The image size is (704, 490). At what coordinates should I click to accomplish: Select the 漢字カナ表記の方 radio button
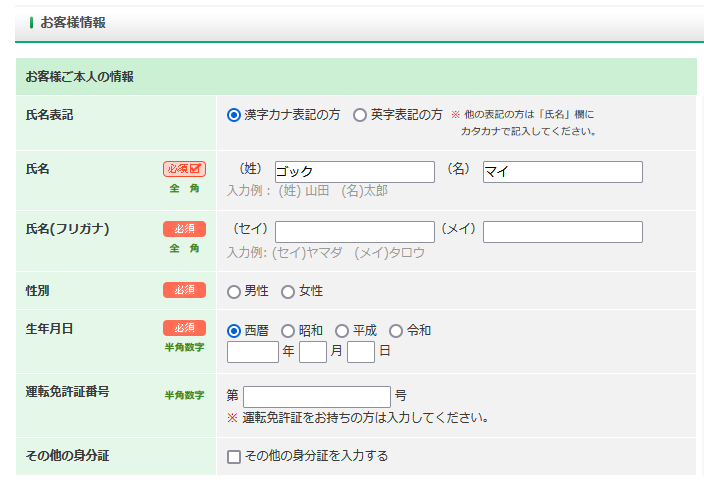coord(234,115)
